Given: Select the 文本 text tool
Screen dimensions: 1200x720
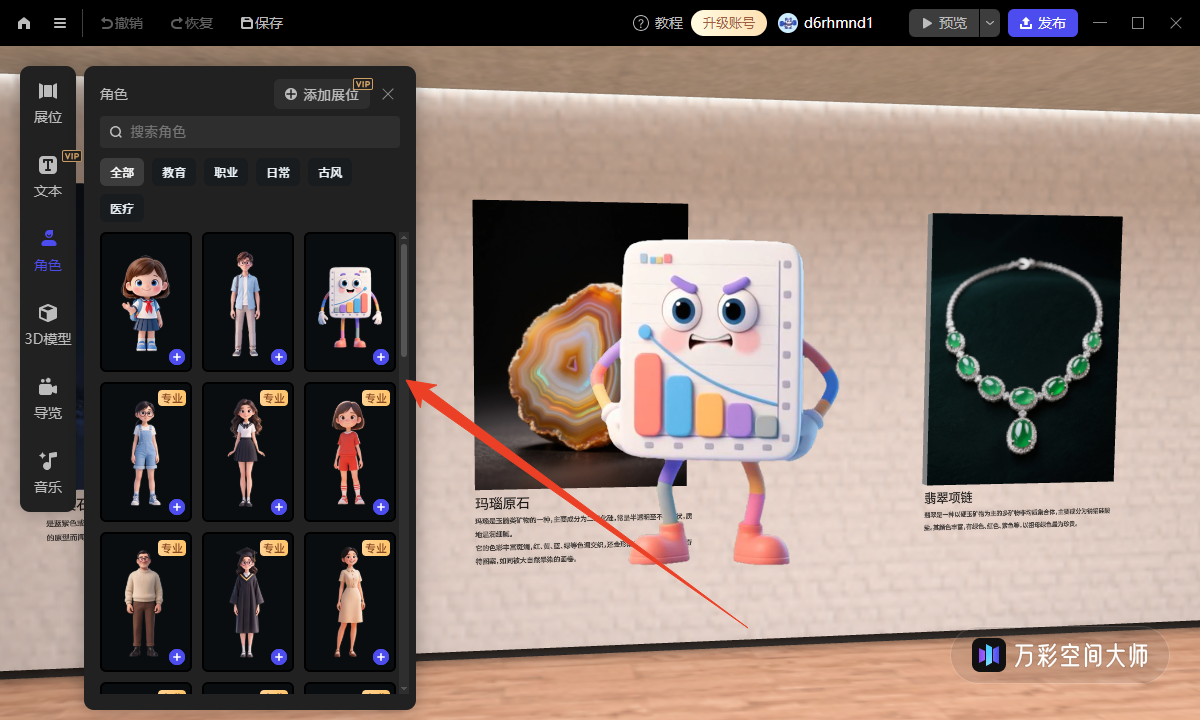Looking at the screenshot, I should pos(48,177).
